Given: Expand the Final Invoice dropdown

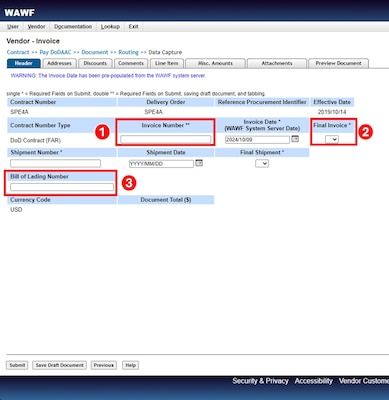Looking at the screenshot, I should (x=332, y=139).
